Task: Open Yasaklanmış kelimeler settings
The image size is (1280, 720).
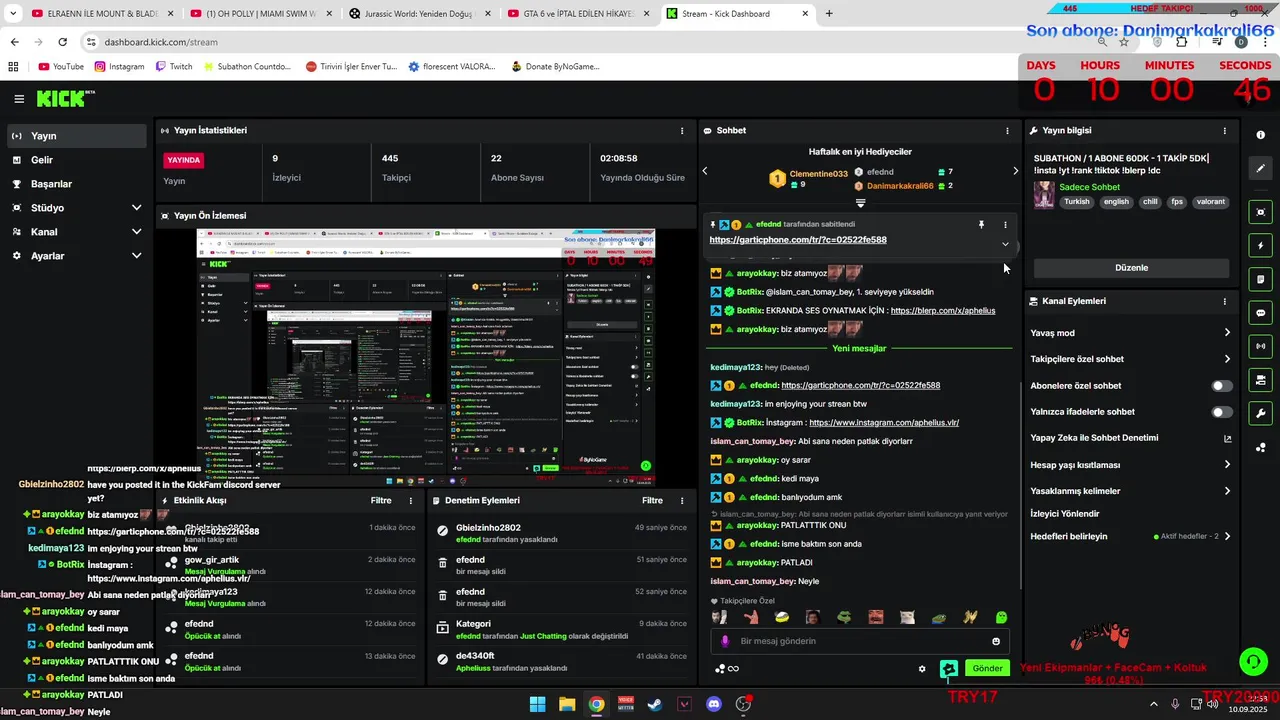Action: click(x=1130, y=491)
